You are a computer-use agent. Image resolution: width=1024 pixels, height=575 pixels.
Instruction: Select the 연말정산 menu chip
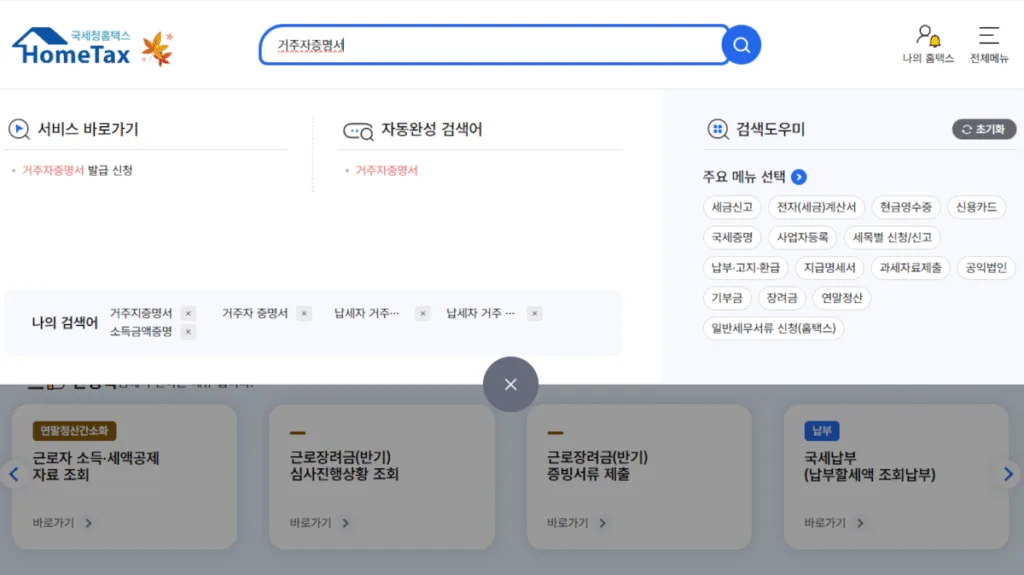click(x=841, y=298)
